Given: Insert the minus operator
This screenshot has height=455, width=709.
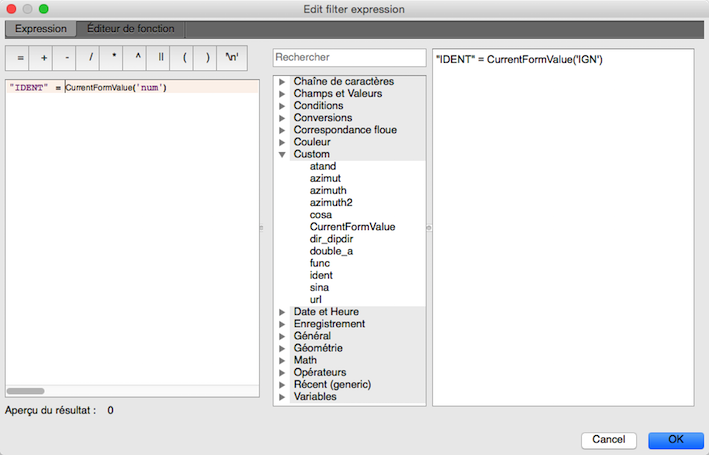Looking at the screenshot, I should click(x=67, y=57).
